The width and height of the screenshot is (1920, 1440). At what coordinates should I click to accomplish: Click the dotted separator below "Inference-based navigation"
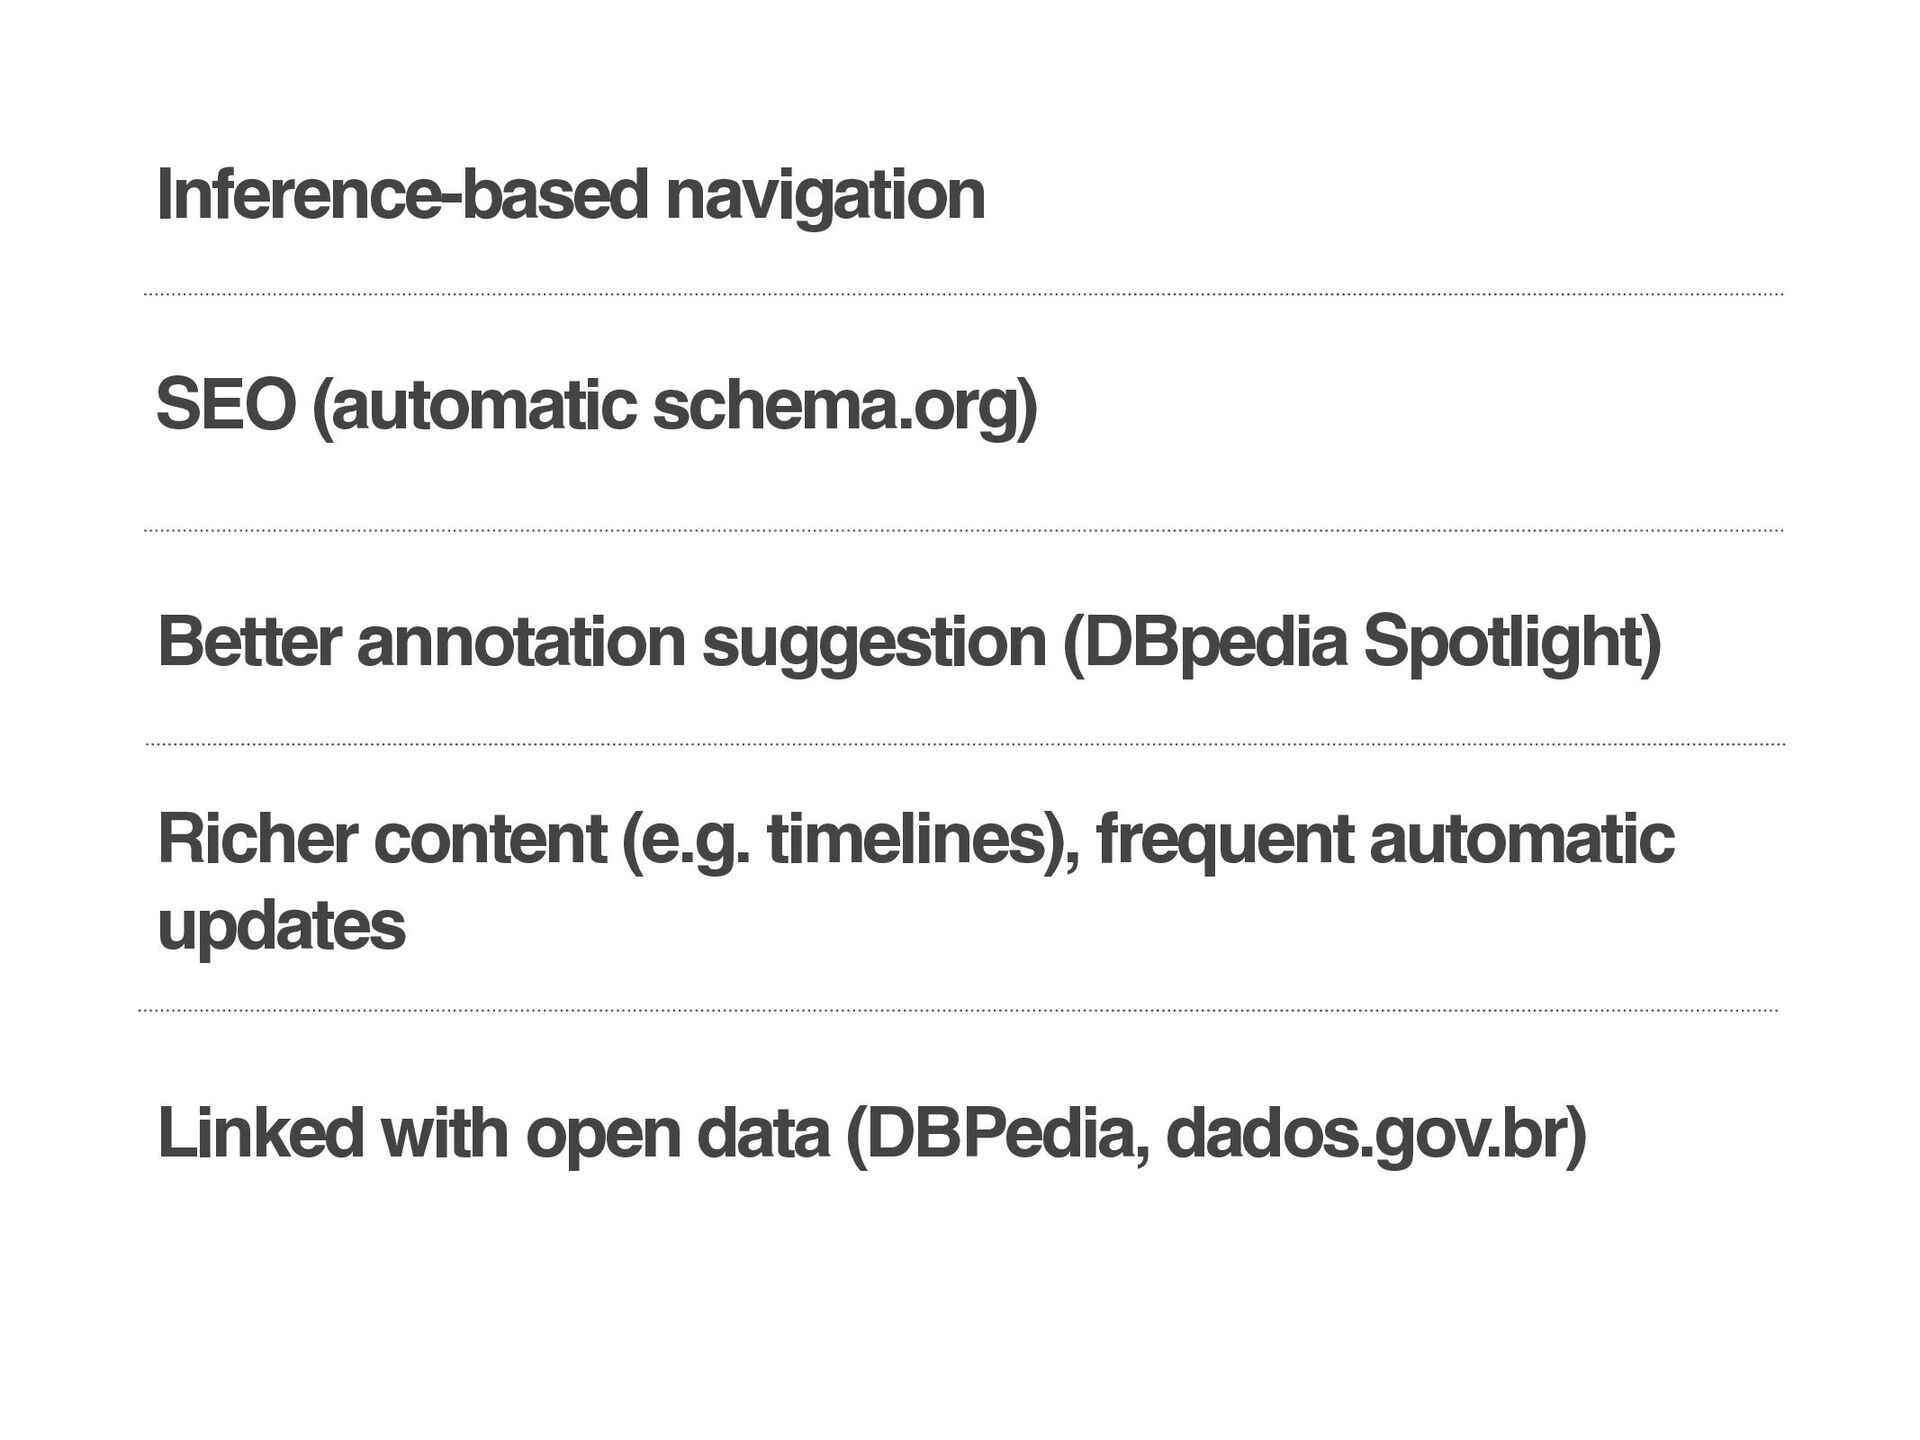(962, 295)
